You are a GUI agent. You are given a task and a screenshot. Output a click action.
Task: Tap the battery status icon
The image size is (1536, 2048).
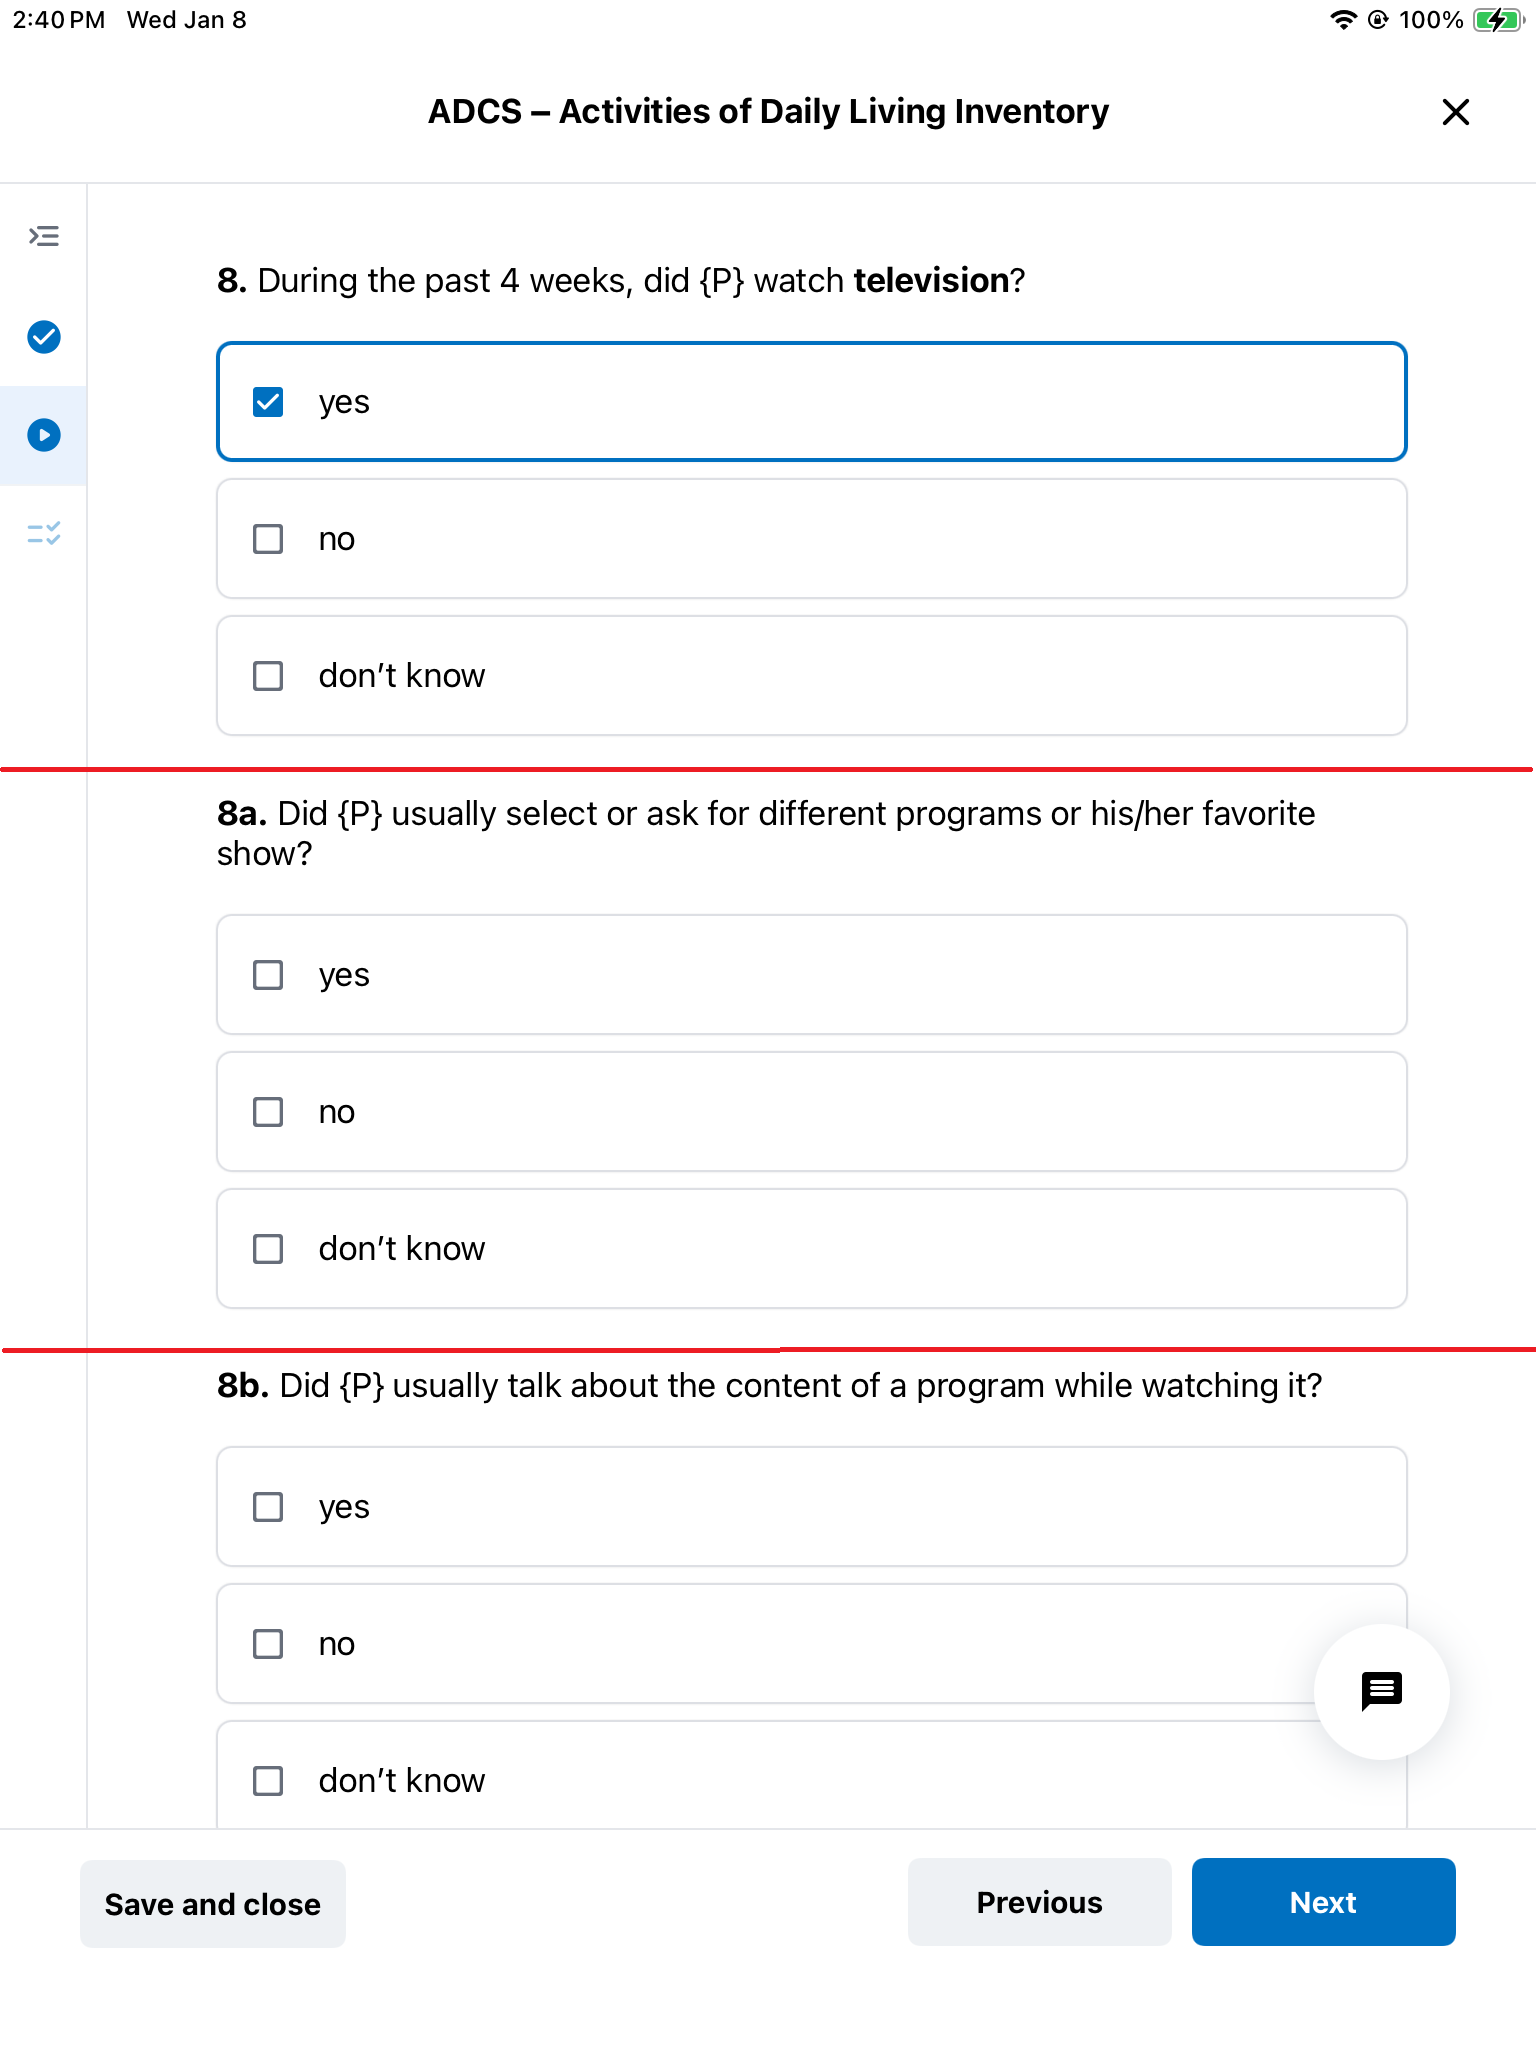coord(1498,20)
